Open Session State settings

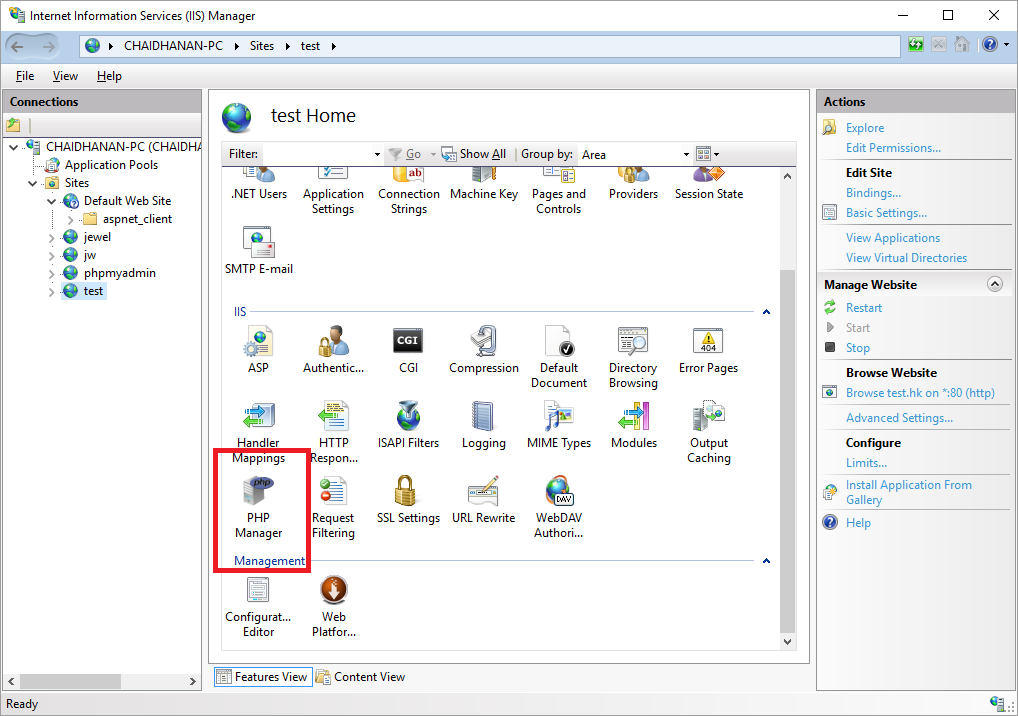708,184
